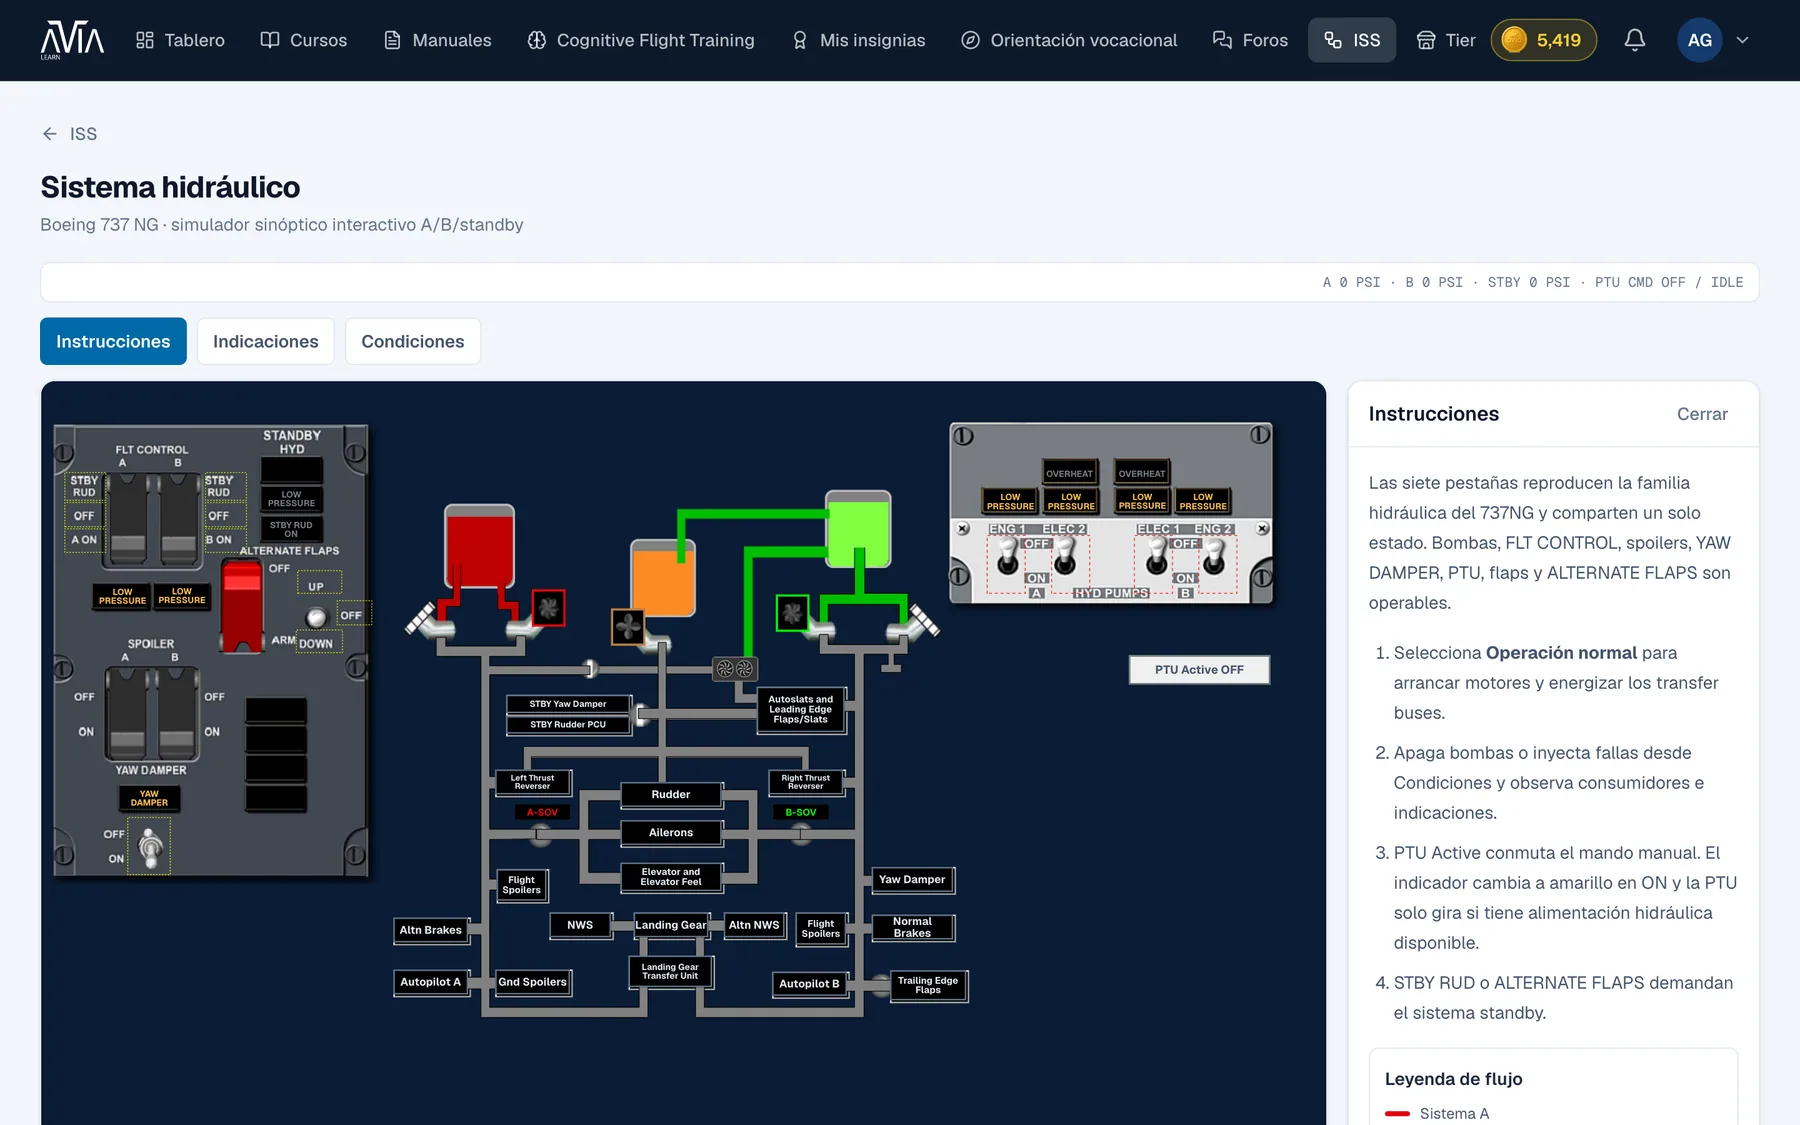Click the Sistema A red legend swatch

tap(1397, 1113)
